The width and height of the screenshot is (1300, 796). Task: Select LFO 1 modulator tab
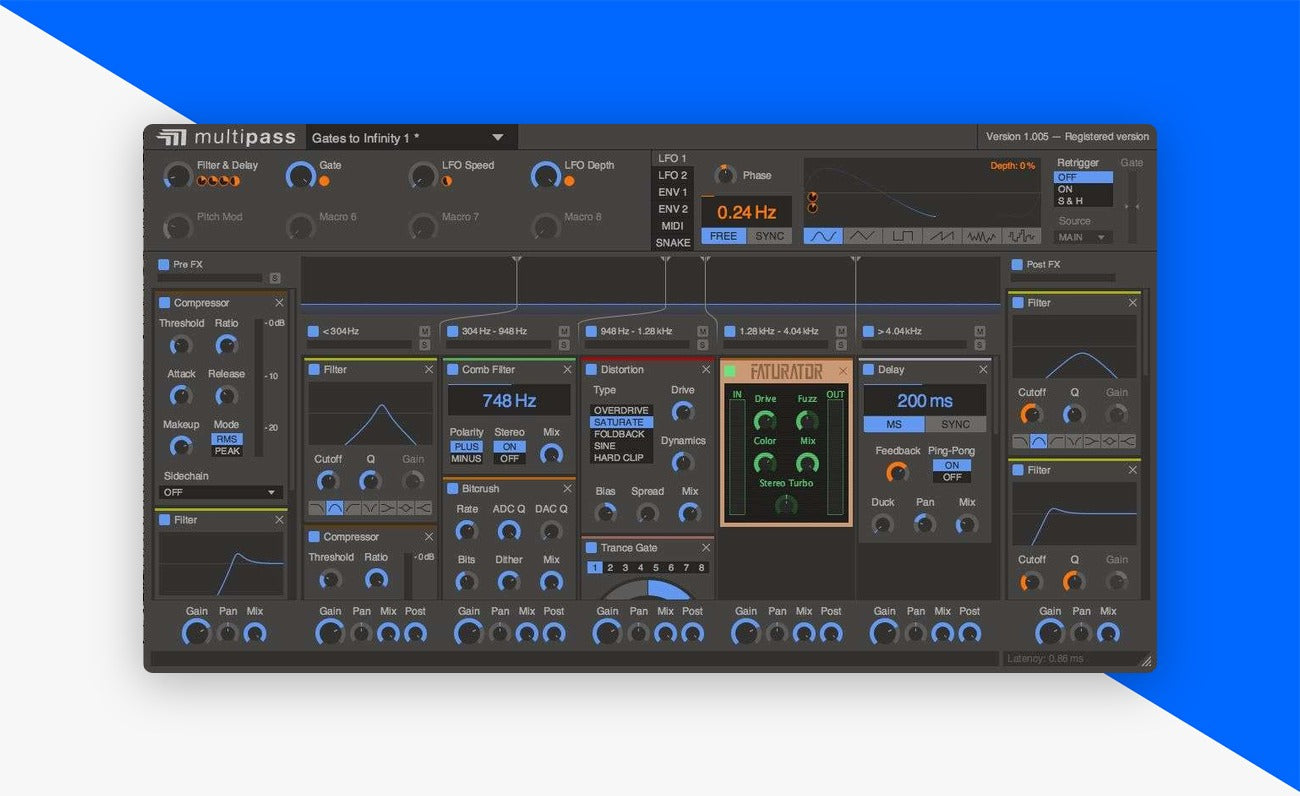pos(672,158)
